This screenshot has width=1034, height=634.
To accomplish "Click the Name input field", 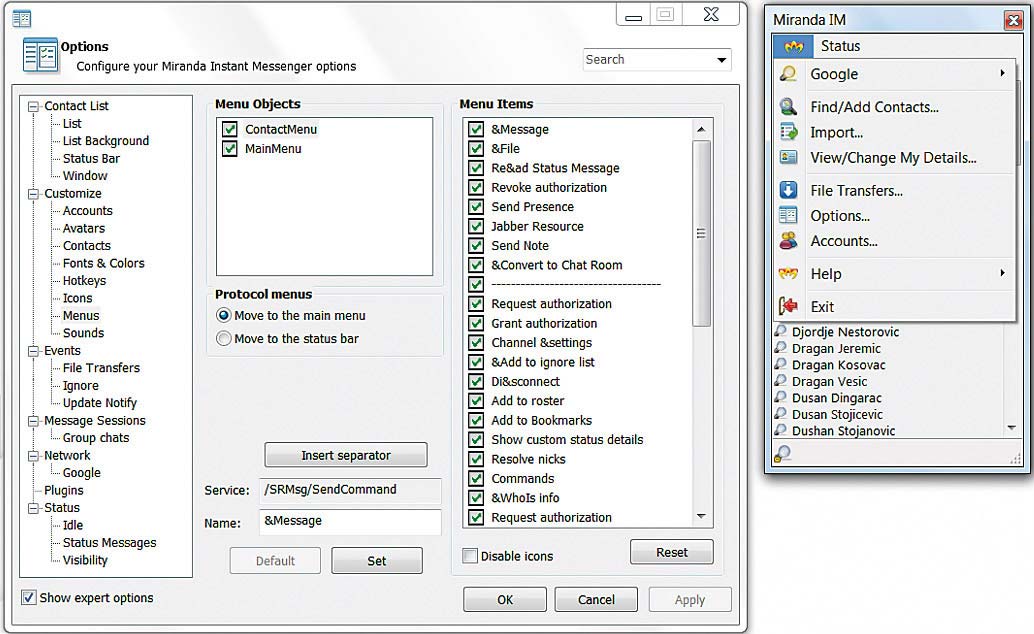I will tap(350, 521).
